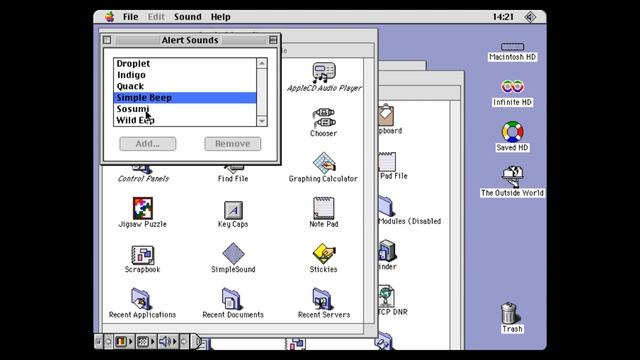Select The Outside World desktop icon
640x360 pixels.
[512, 177]
